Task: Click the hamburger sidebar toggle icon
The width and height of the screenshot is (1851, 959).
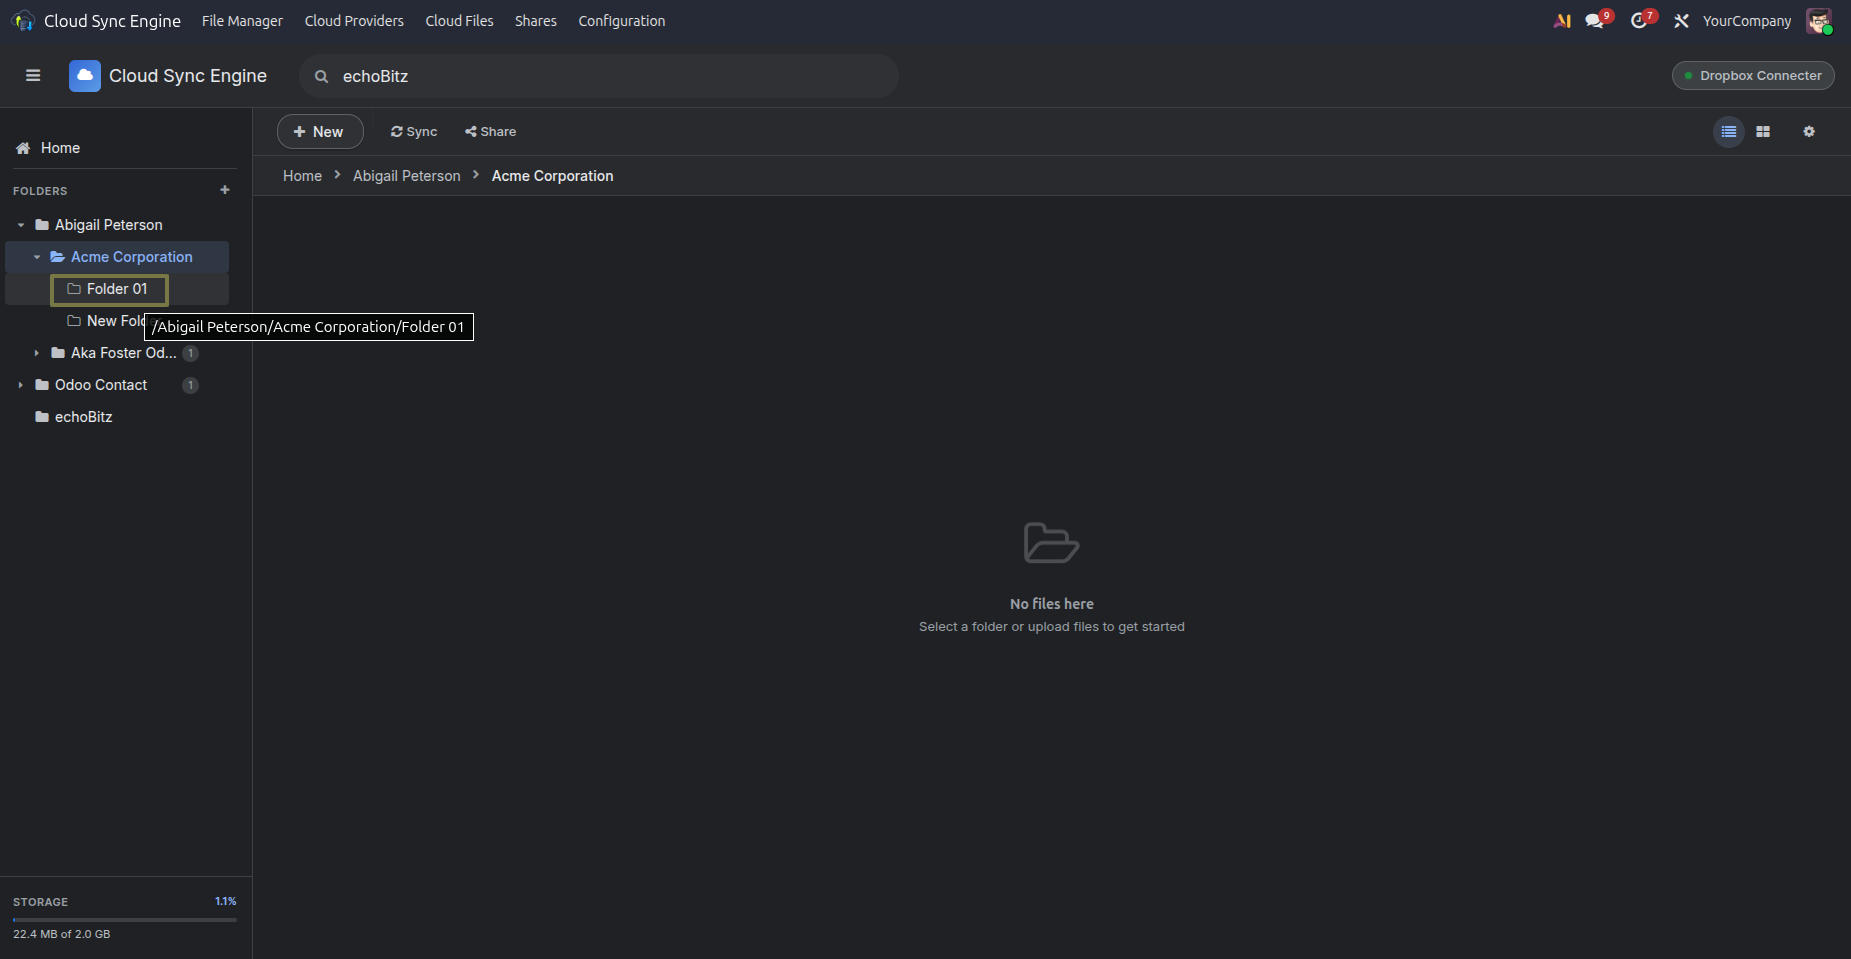Action: pos(33,76)
